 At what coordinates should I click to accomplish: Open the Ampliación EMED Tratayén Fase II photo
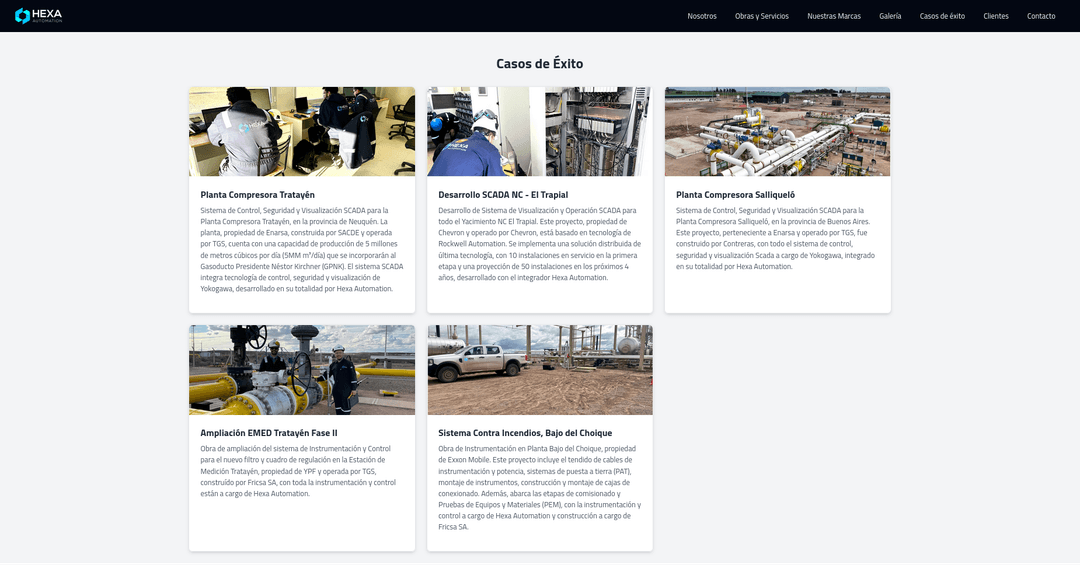click(x=302, y=370)
